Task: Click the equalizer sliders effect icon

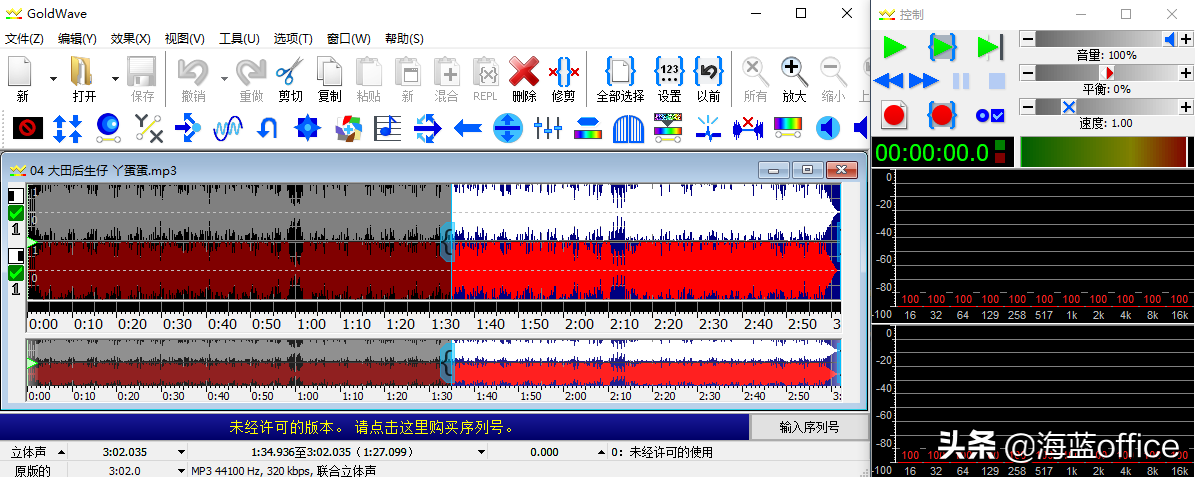Action: click(547, 127)
